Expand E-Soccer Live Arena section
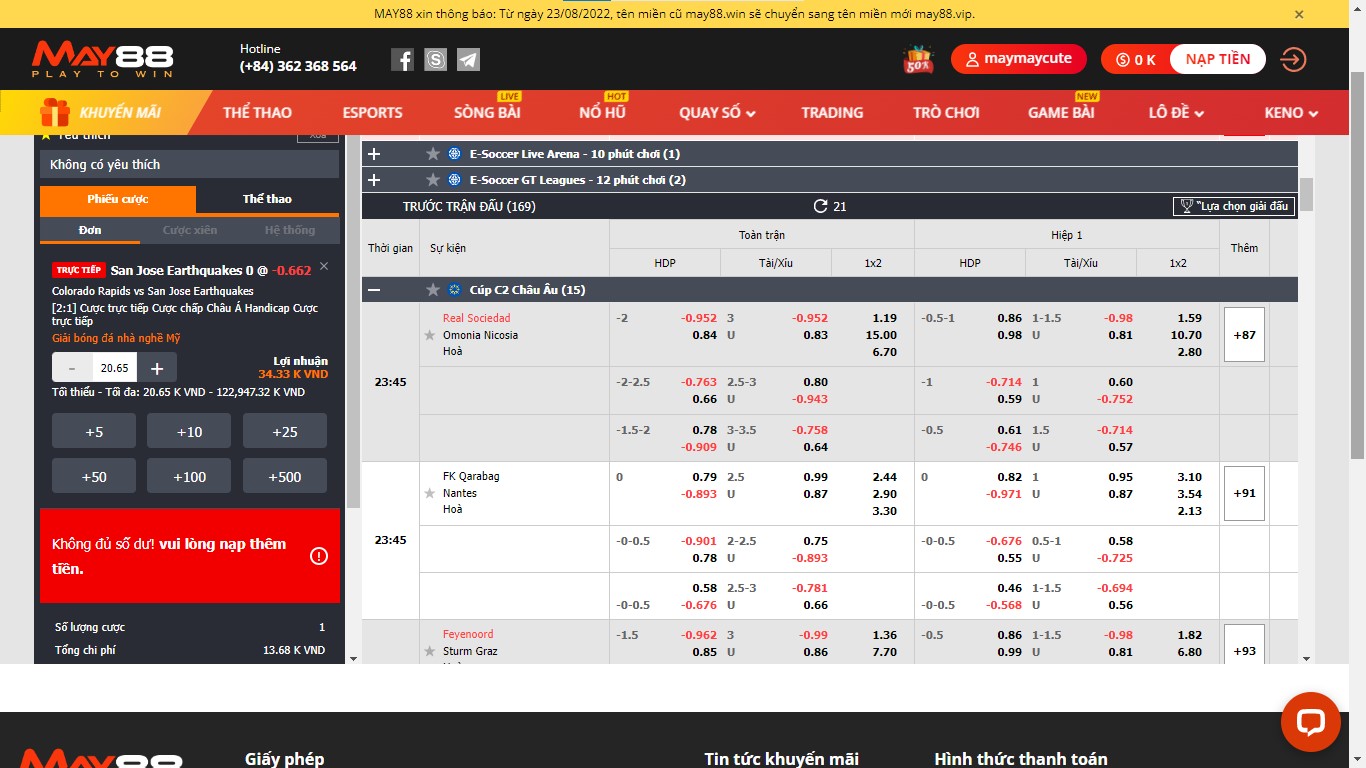 tap(374, 154)
